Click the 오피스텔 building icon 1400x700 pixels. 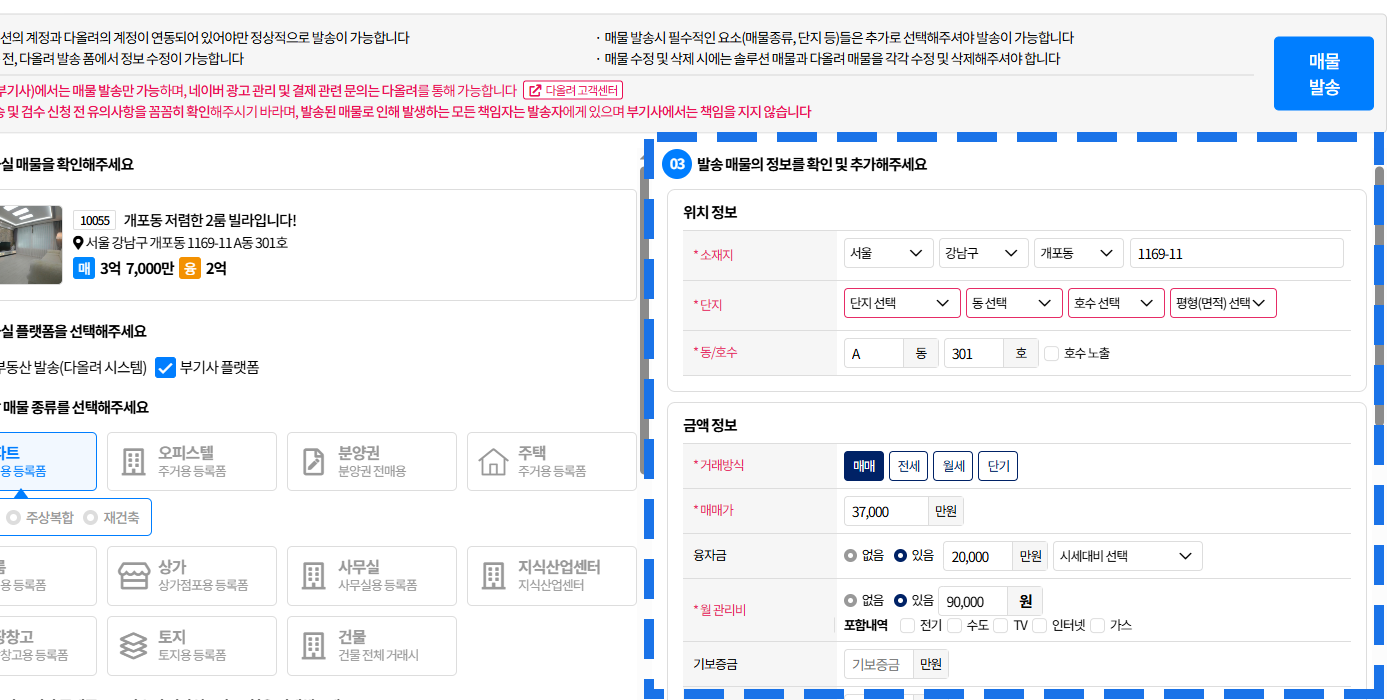133,461
